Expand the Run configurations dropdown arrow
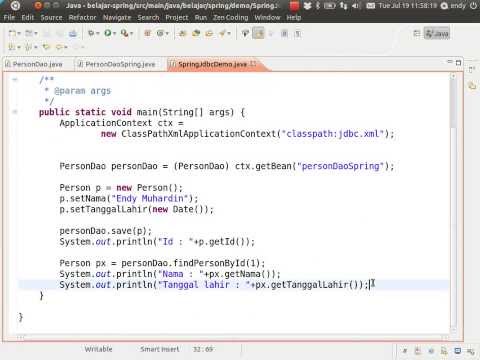Image resolution: width=480 pixels, height=360 pixels. tap(114, 33)
